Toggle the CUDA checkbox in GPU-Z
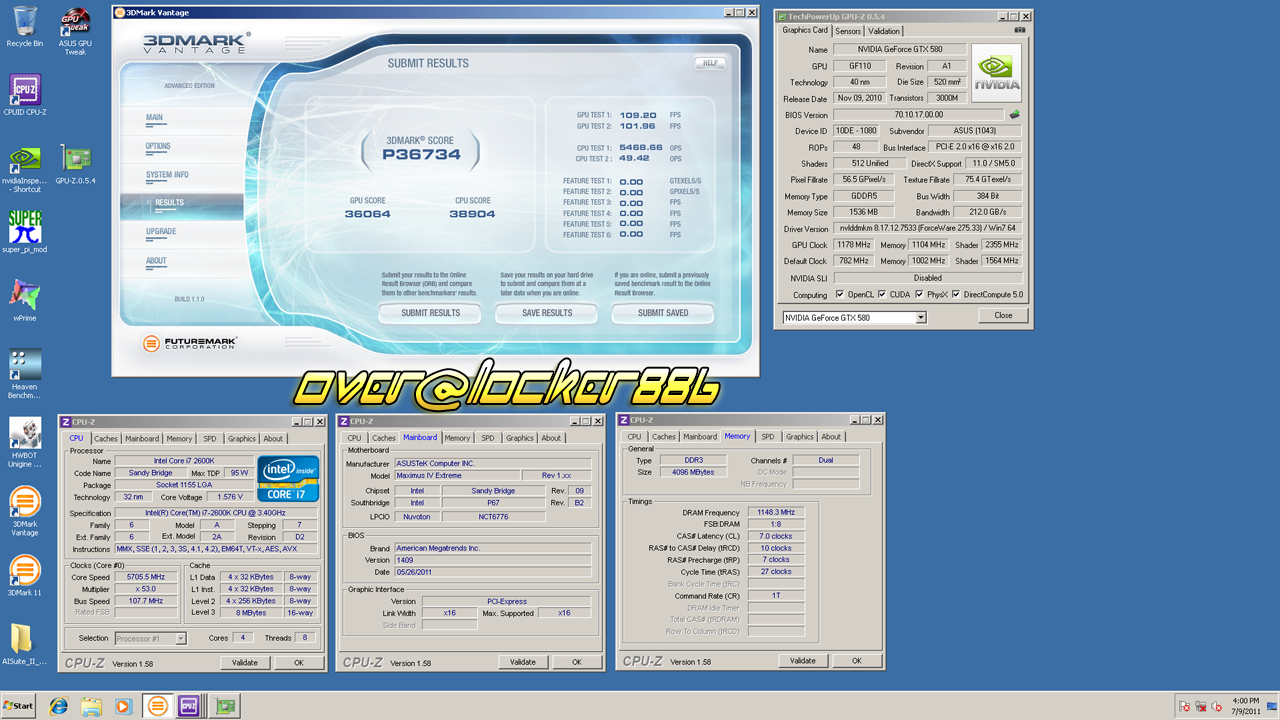 click(881, 295)
